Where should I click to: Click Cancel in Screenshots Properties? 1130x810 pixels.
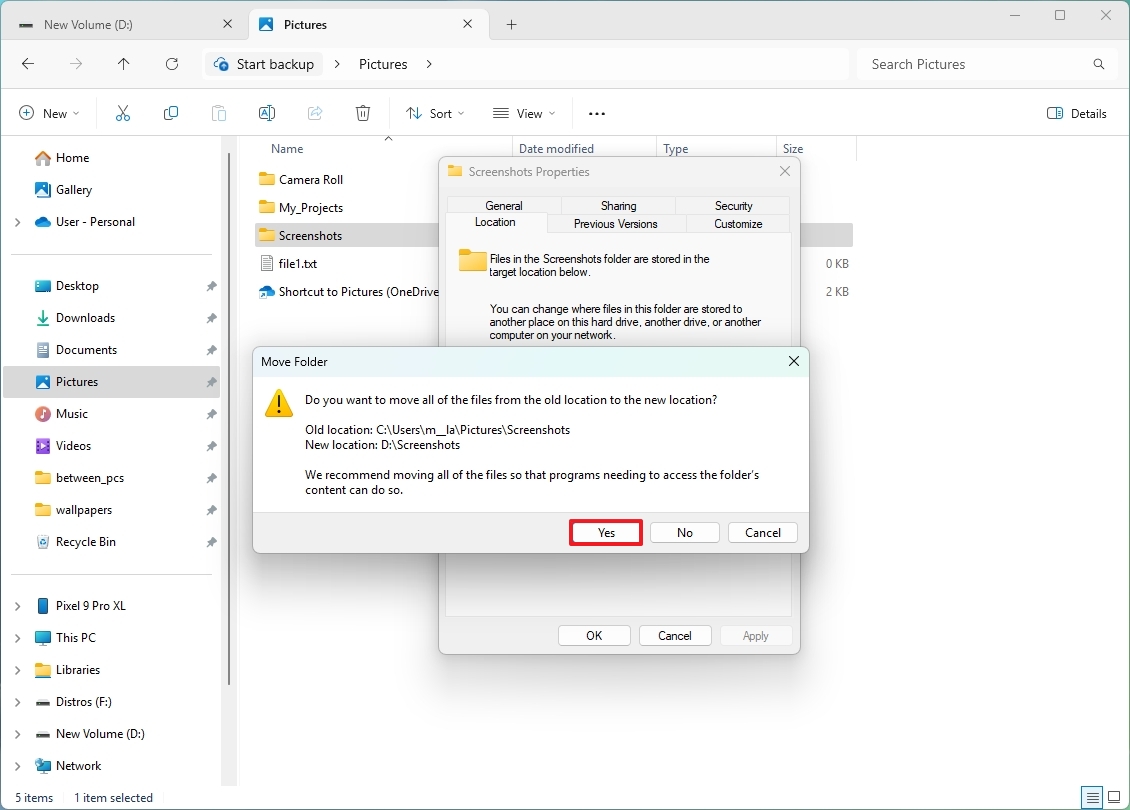(x=675, y=636)
